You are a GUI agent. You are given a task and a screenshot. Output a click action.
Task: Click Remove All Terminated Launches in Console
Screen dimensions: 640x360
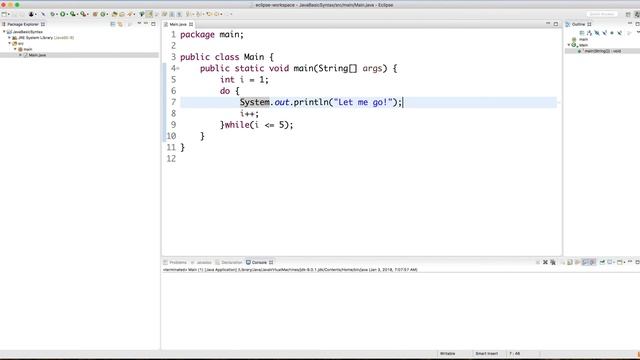pos(553,262)
